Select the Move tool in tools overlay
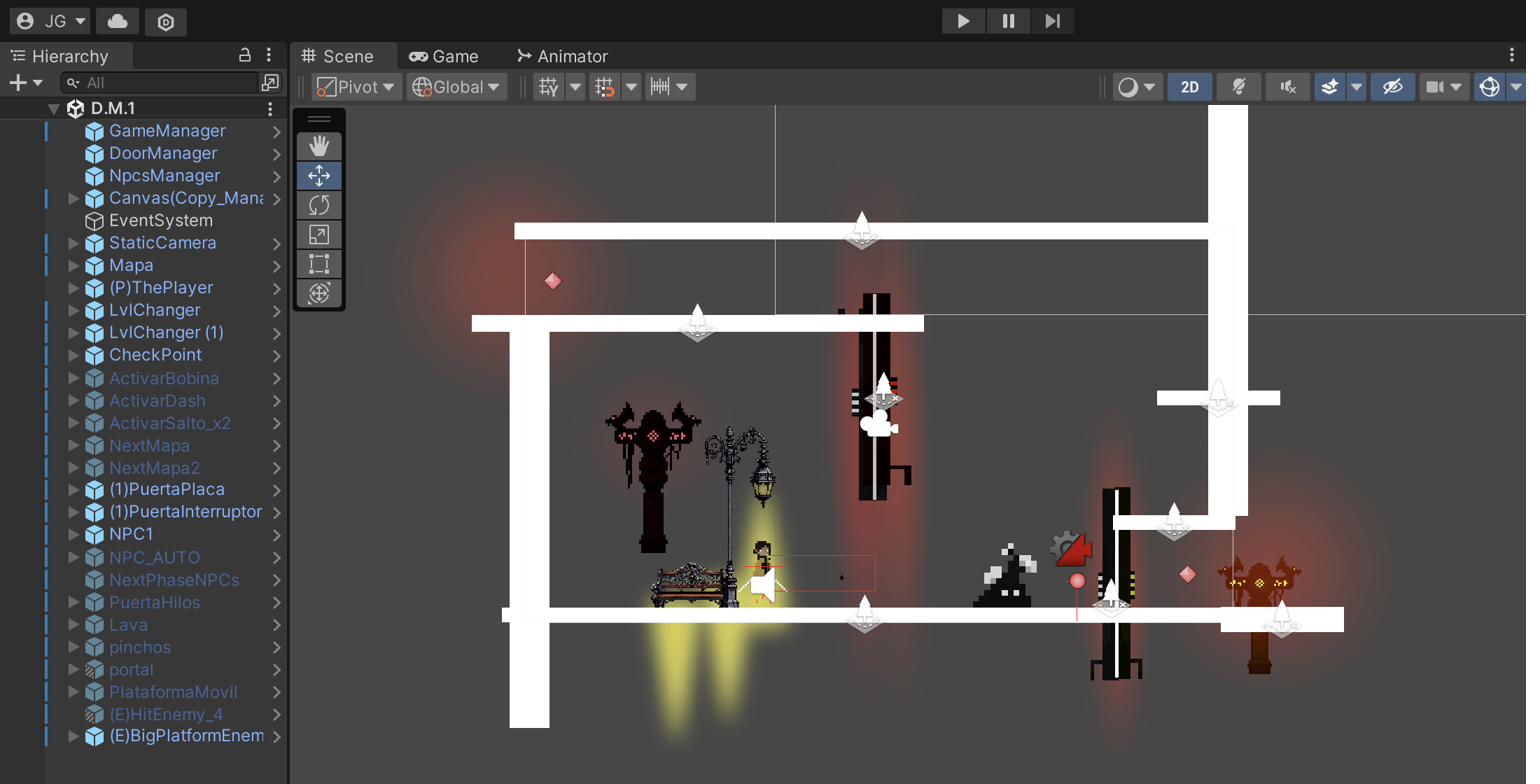 [319, 176]
